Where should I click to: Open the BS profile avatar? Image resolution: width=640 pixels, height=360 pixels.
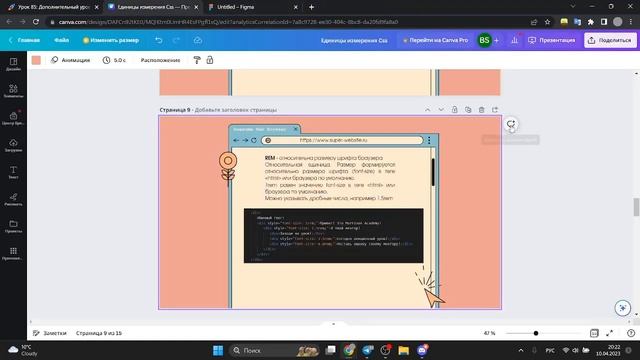click(x=484, y=40)
